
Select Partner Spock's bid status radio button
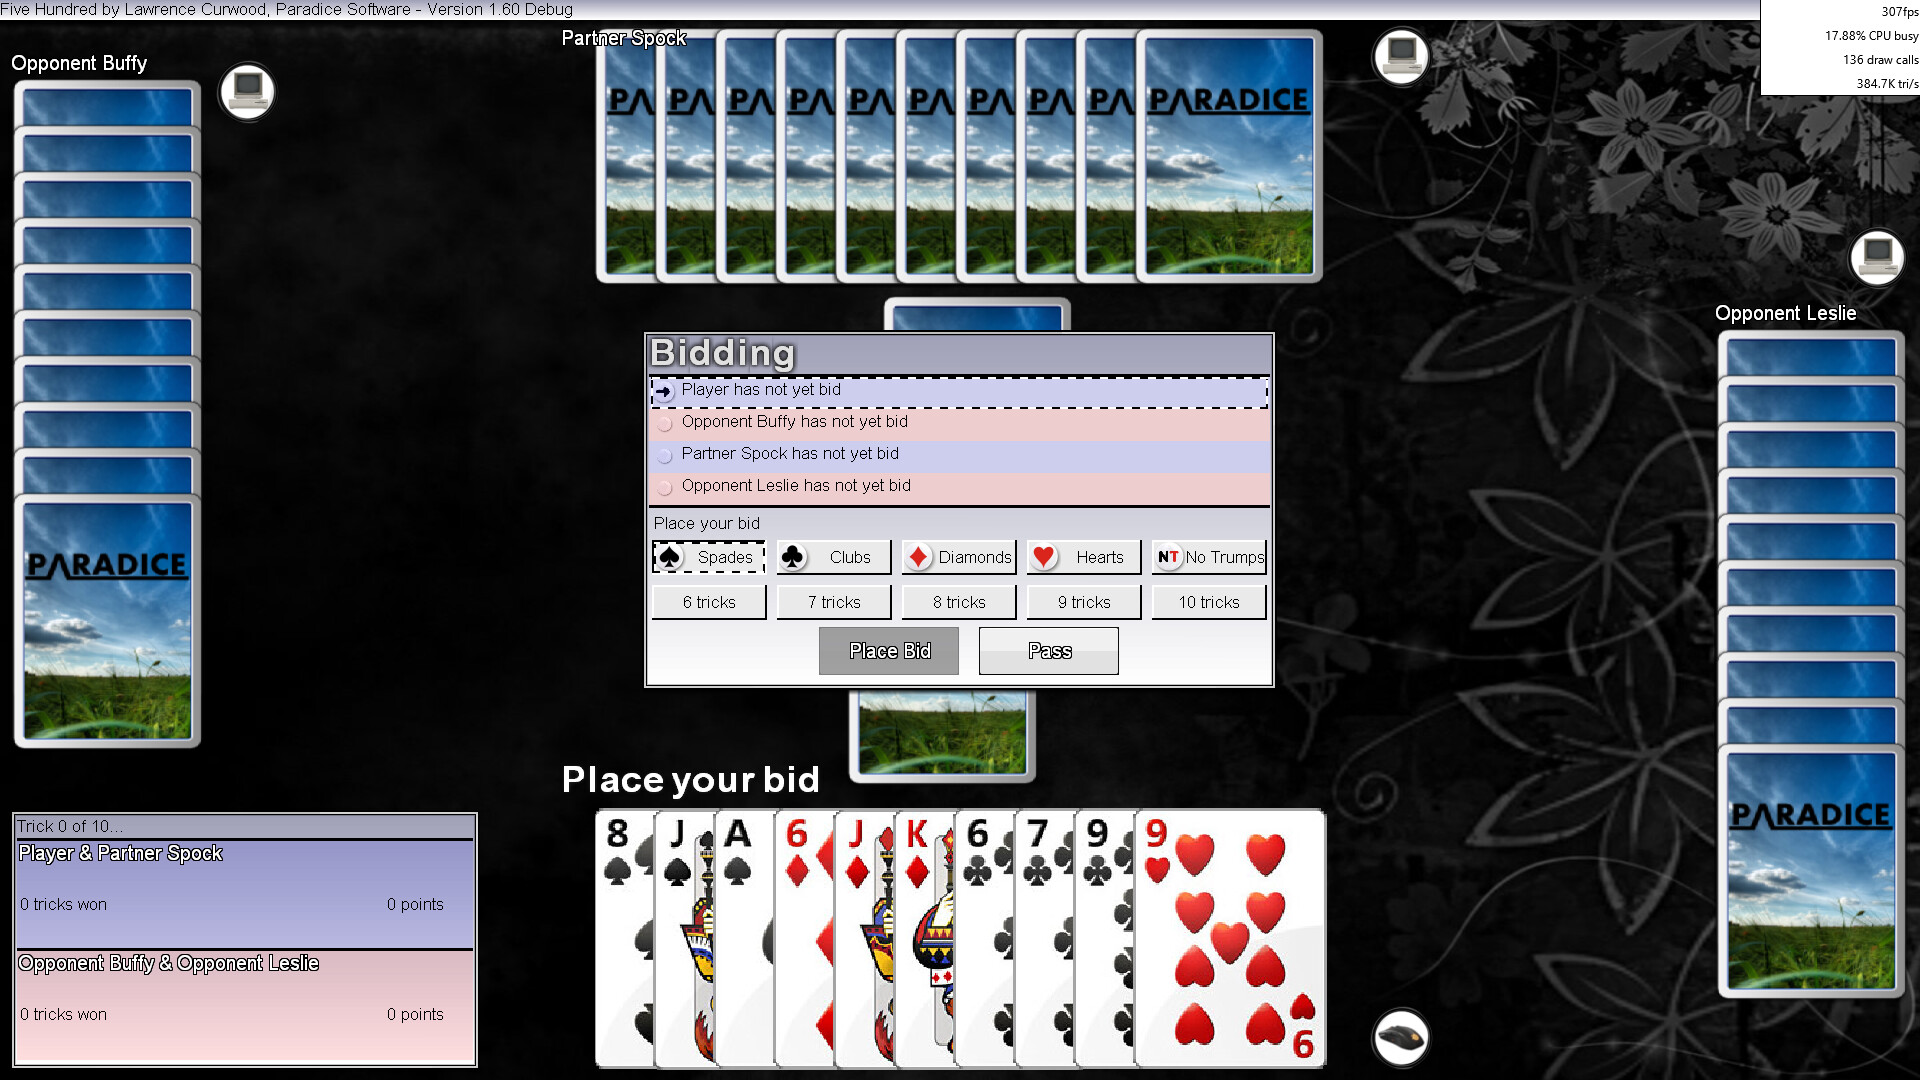point(664,455)
